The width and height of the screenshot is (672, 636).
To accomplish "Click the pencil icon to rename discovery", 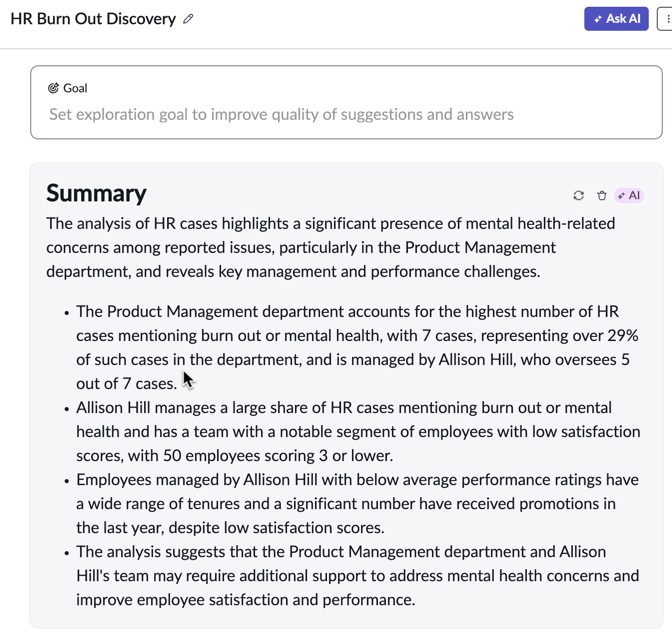I will pos(188,19).
